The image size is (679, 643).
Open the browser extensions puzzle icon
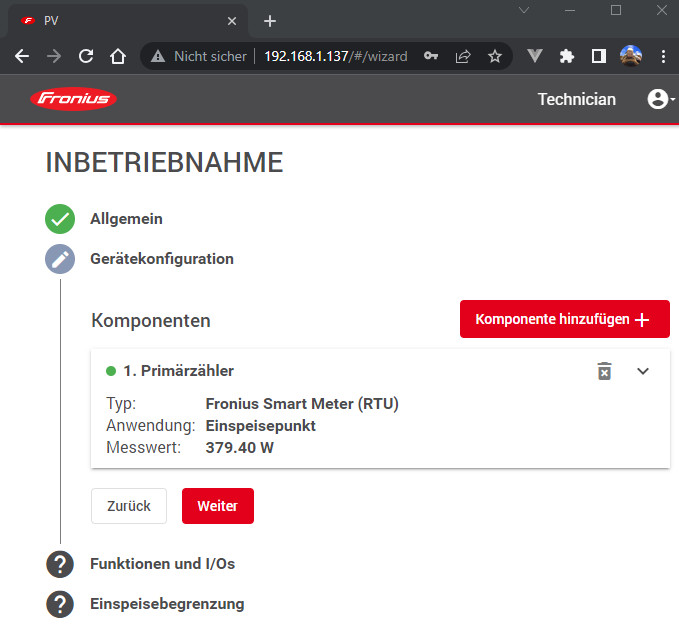pyautogui.click(x=567, y=57)
